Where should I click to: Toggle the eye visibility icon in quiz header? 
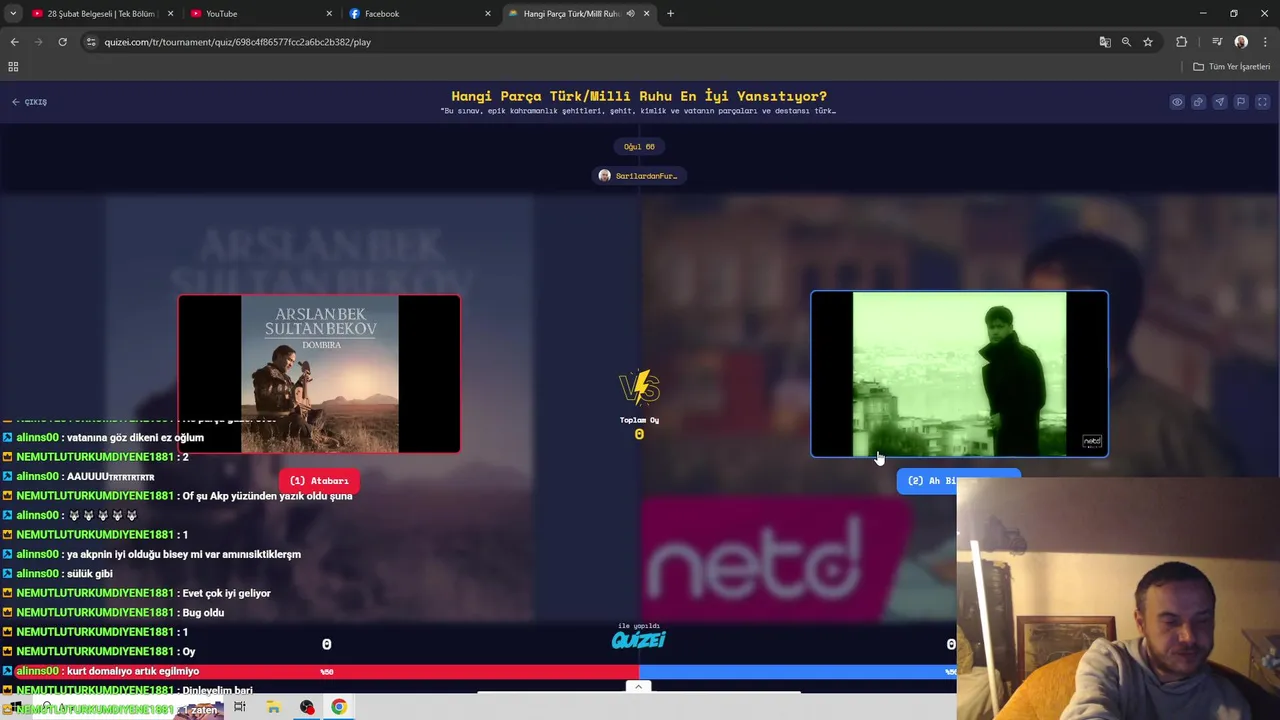1177,102
